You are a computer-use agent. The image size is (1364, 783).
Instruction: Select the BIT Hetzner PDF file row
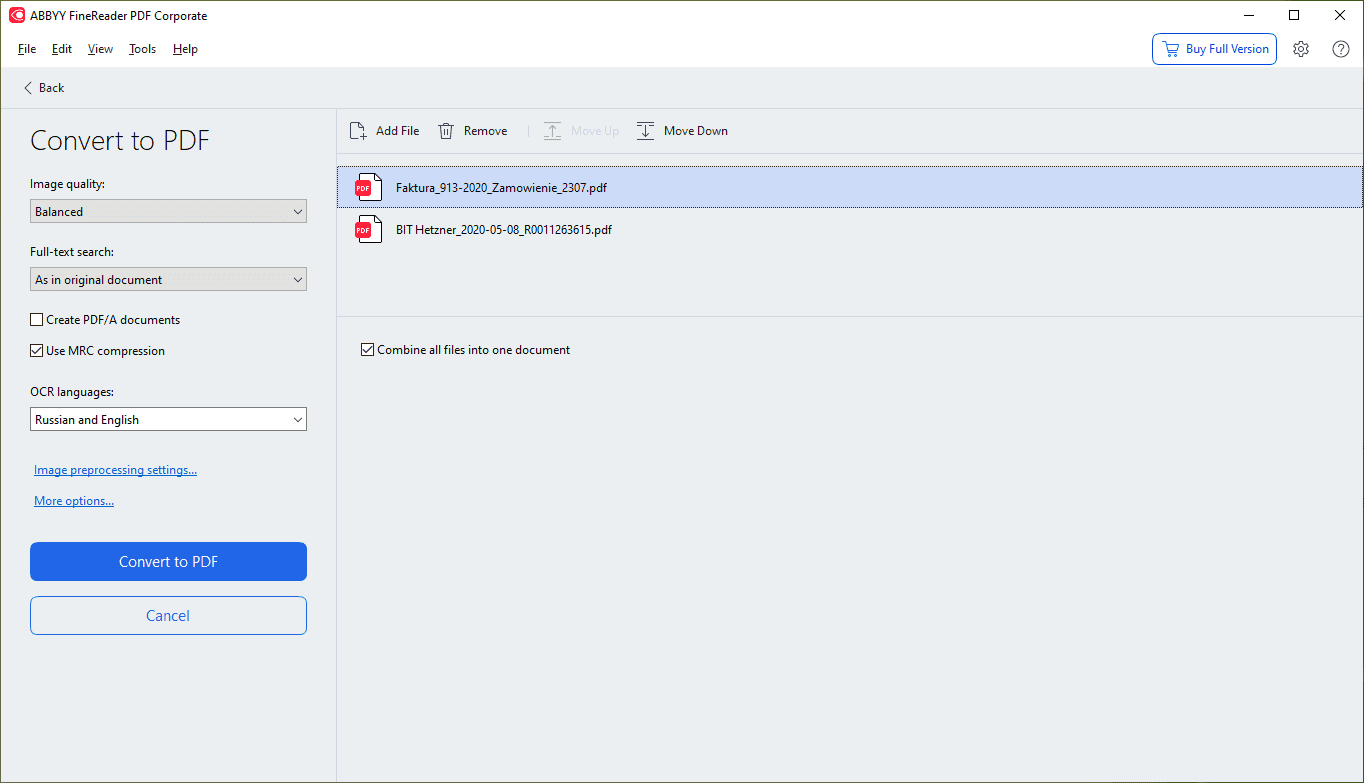700,229
